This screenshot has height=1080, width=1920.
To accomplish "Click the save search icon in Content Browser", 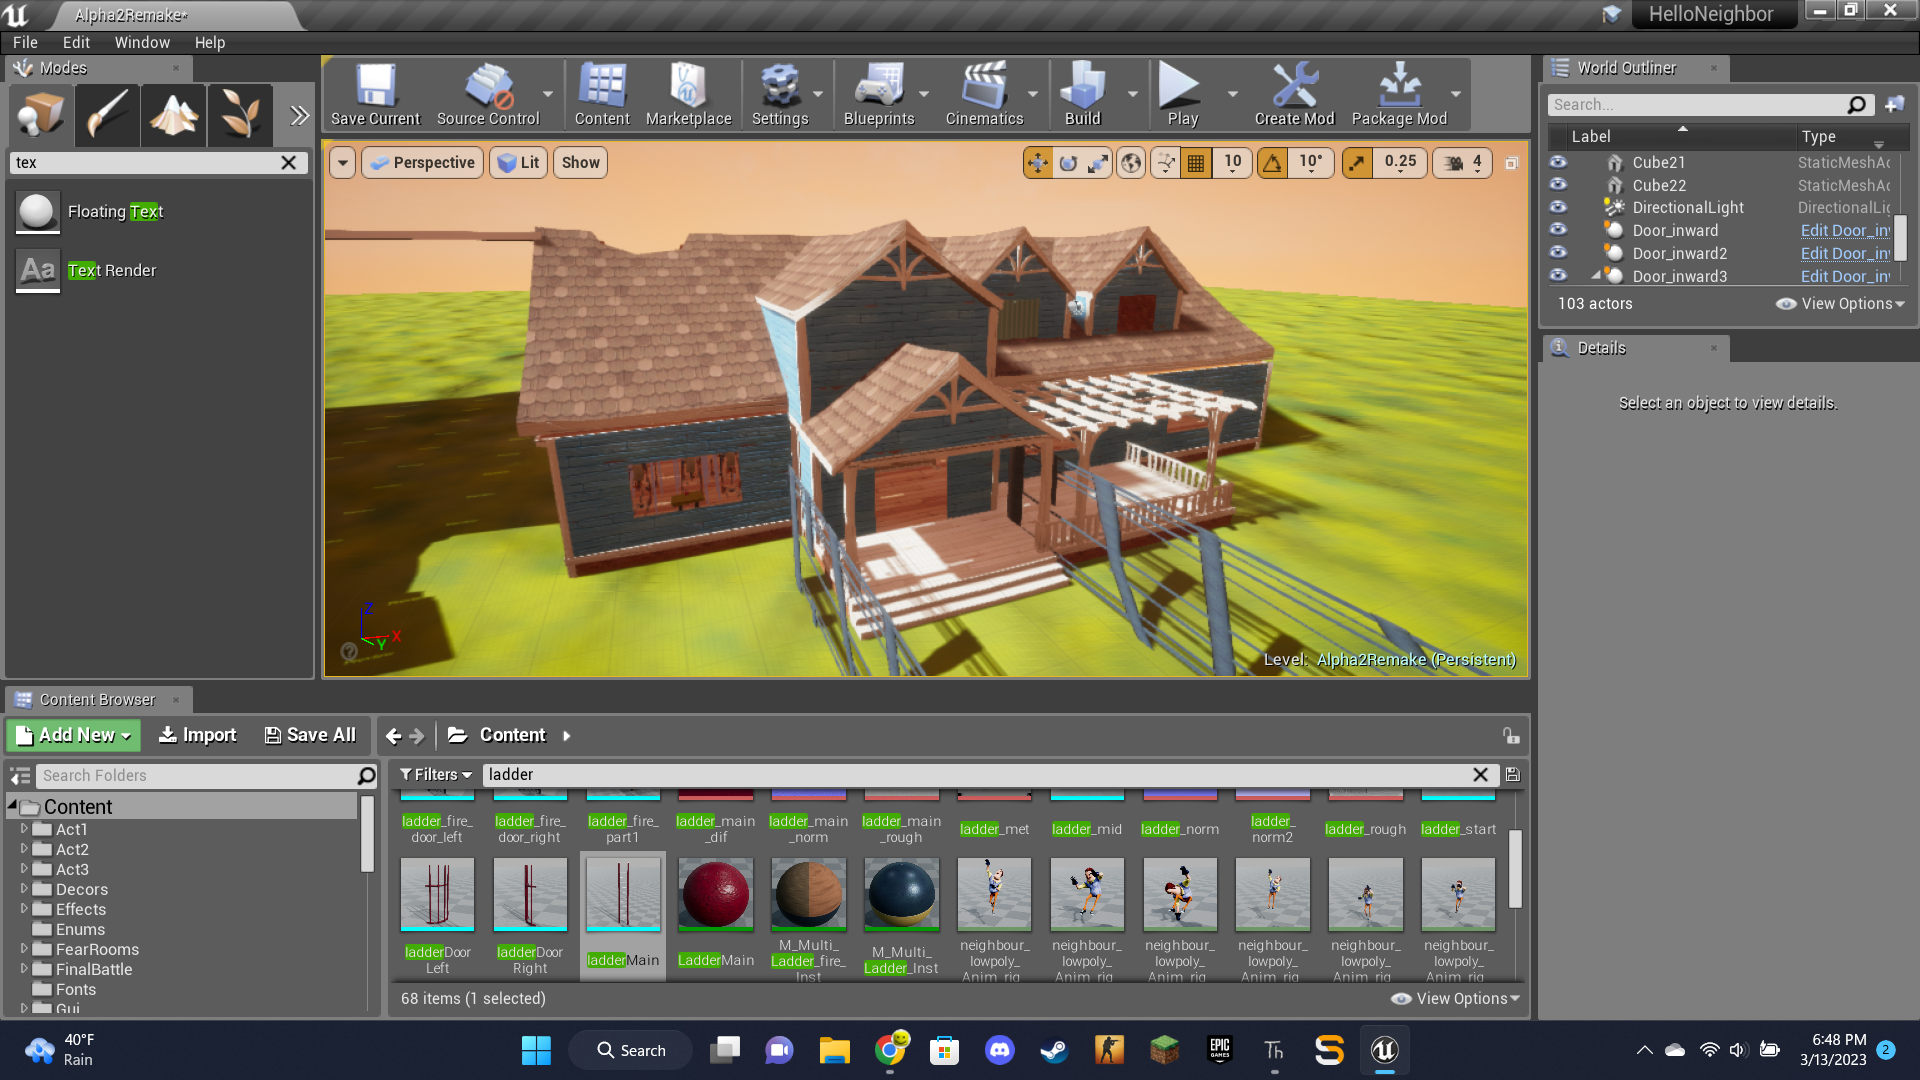I will coord(1512,775).
